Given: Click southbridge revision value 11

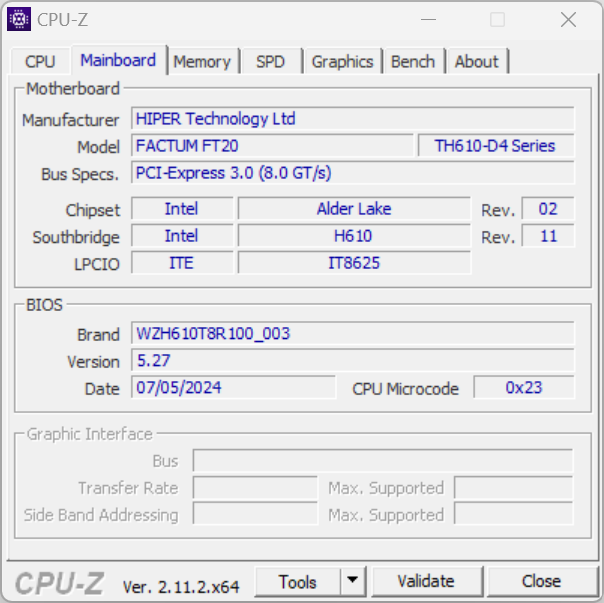Looking at the screenshot, I should click(x=548, y=236).
